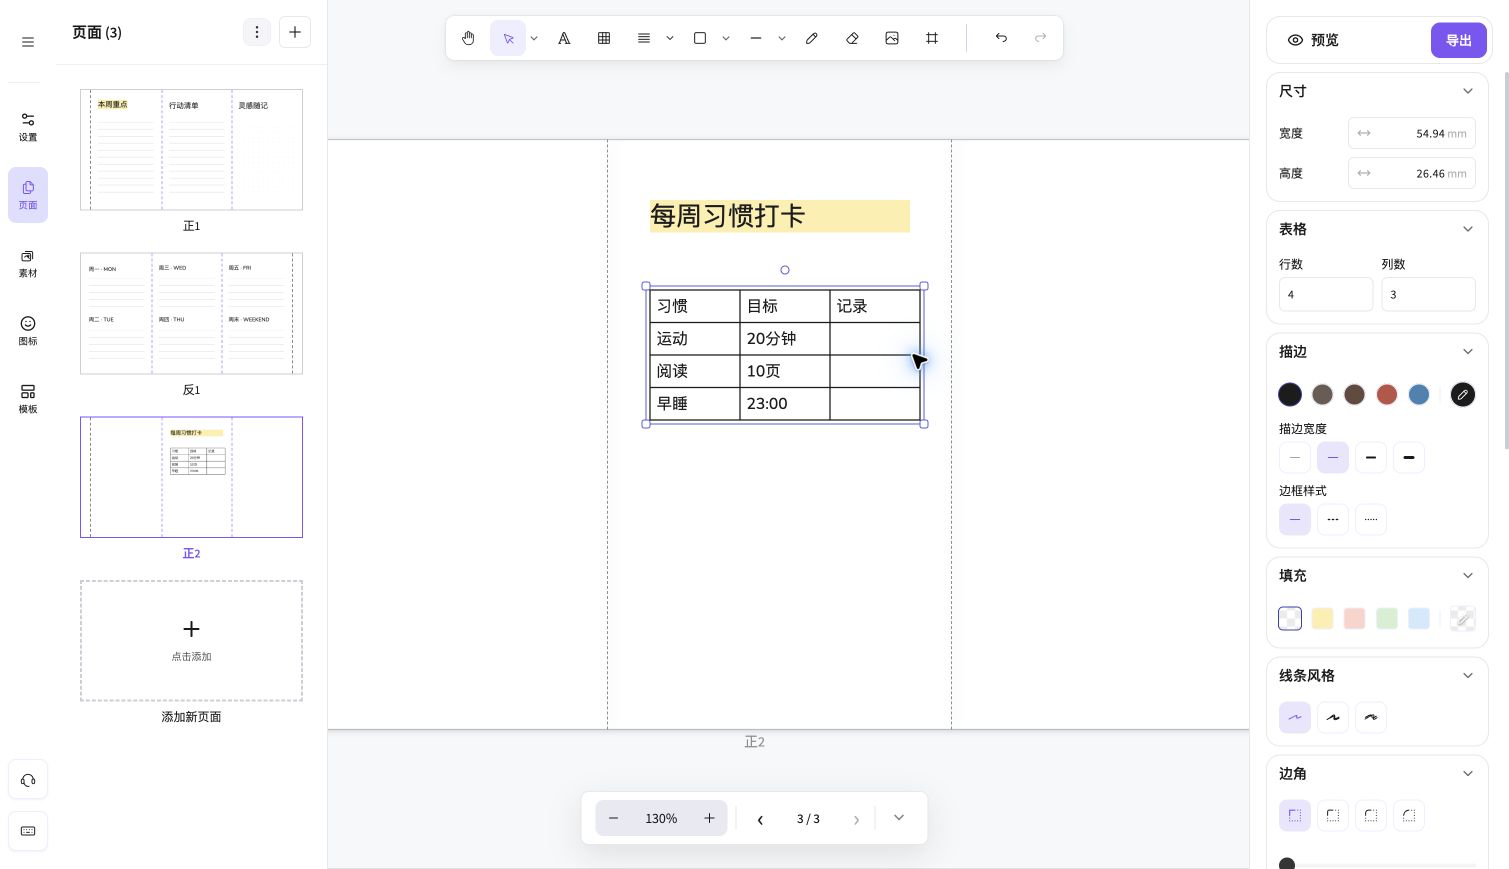Open custom fill color picker
The image size is (1509, 869).
coord(1463,618)
